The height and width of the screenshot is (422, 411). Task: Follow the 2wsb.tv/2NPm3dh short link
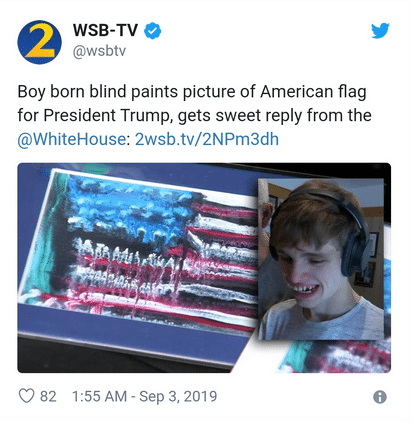click(x=207, y=139)
